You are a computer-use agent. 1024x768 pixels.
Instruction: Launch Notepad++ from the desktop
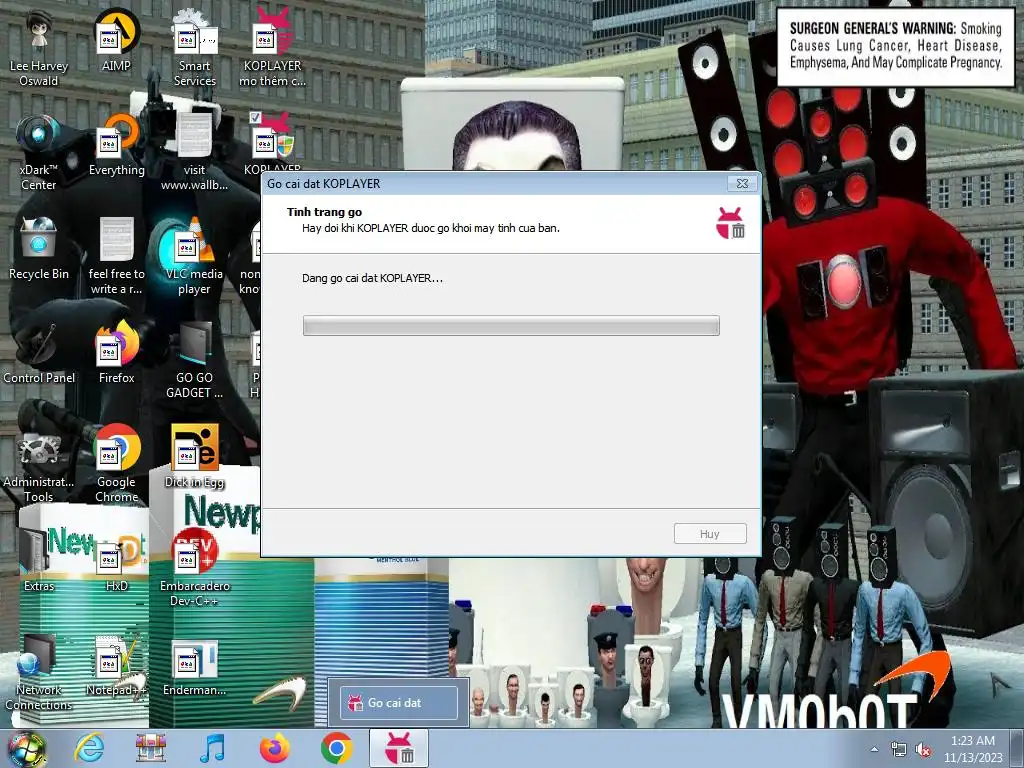[116, 665]
